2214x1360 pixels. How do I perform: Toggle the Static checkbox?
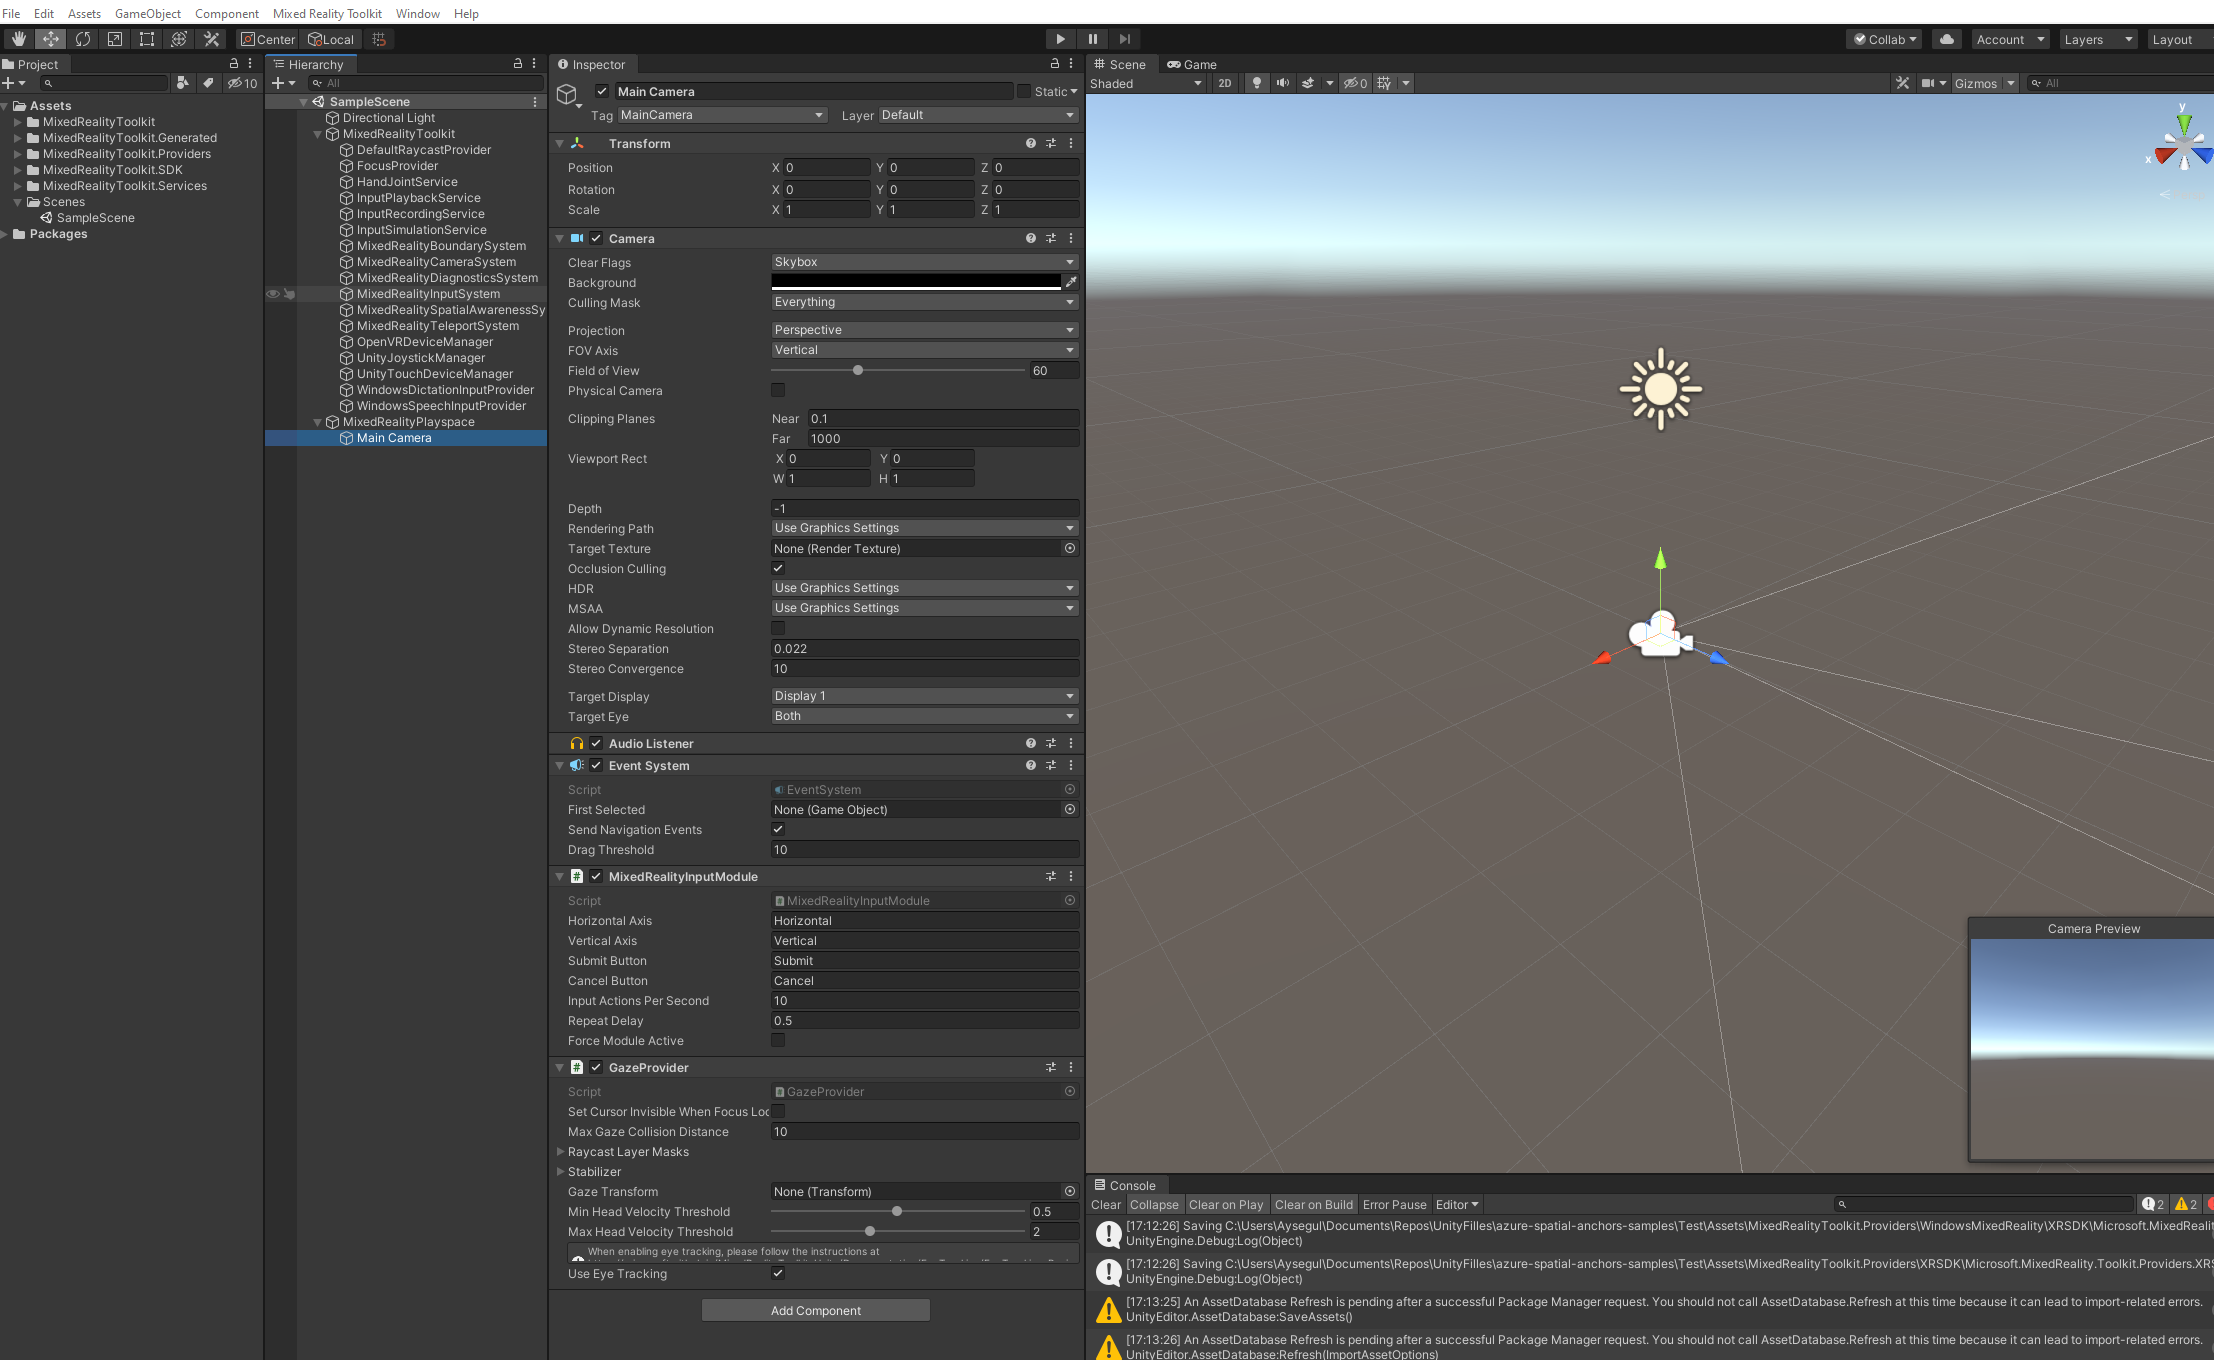(x=1024, y=91)
